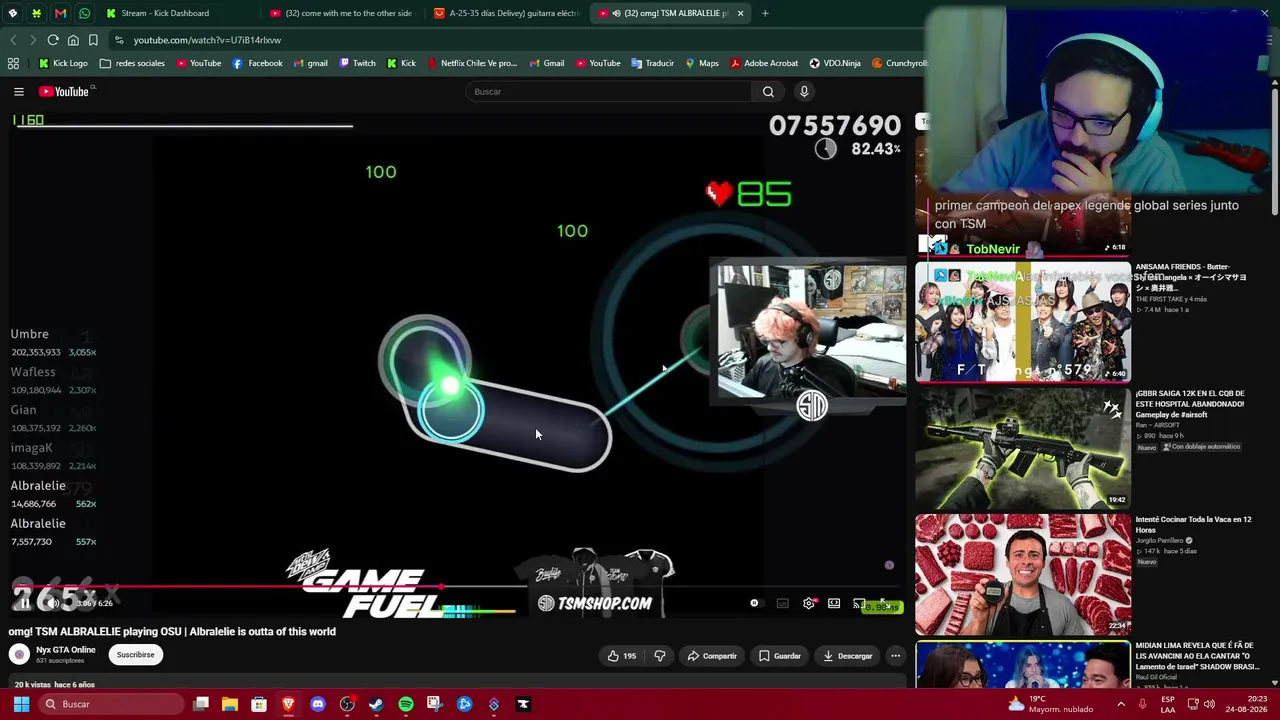This screenshot has height=720, width=1280.
Task: Open the ANISAMA FRIENDS video thumbnail
Action: pyautogui.click(x=1023, y=323)
